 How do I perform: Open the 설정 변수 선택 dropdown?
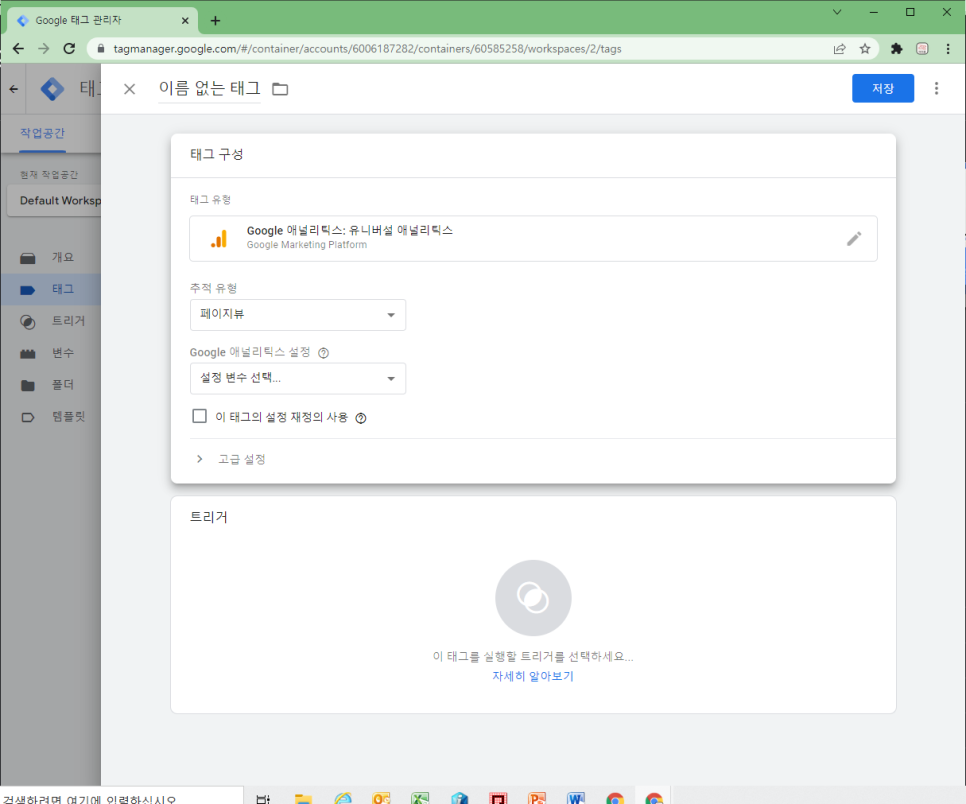[x=298, y=378]
